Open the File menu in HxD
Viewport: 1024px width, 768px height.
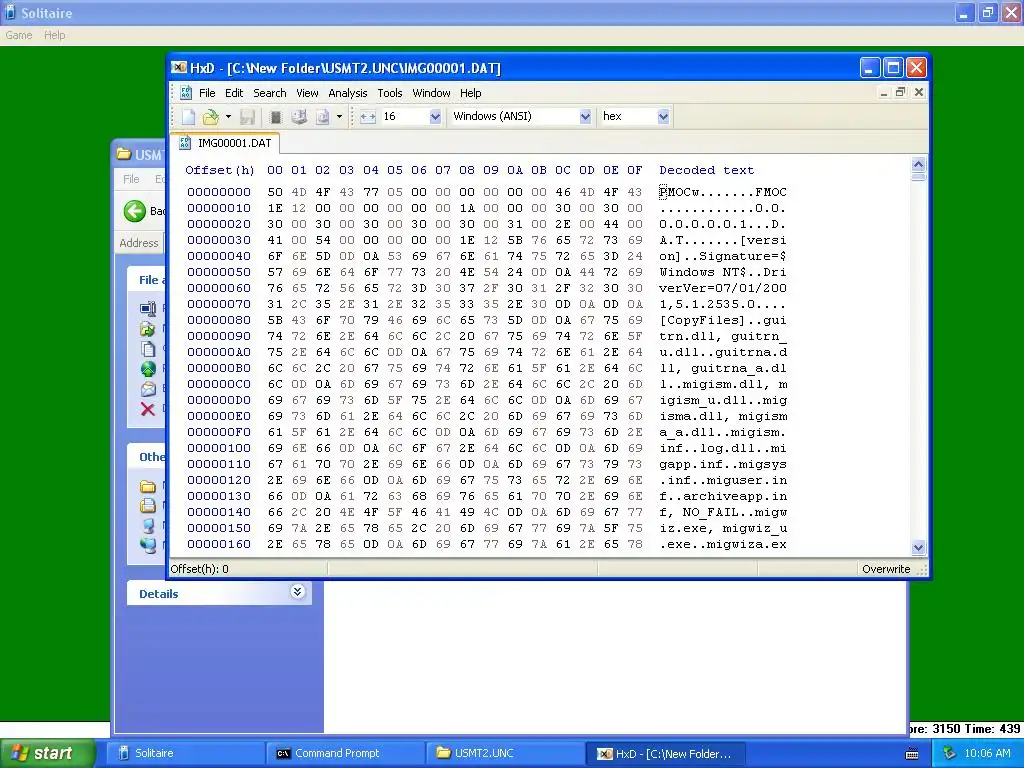point(207,93)
